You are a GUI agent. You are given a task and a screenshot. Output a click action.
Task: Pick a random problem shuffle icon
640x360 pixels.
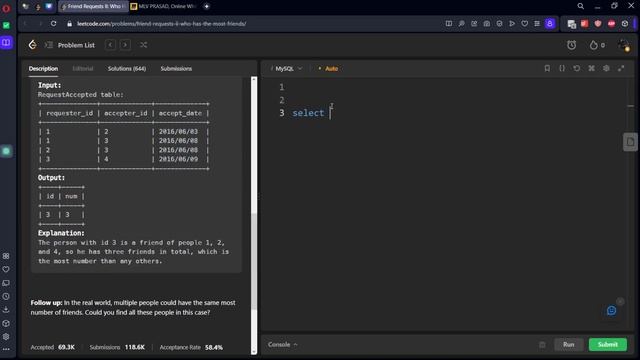(x=143, y=45)
